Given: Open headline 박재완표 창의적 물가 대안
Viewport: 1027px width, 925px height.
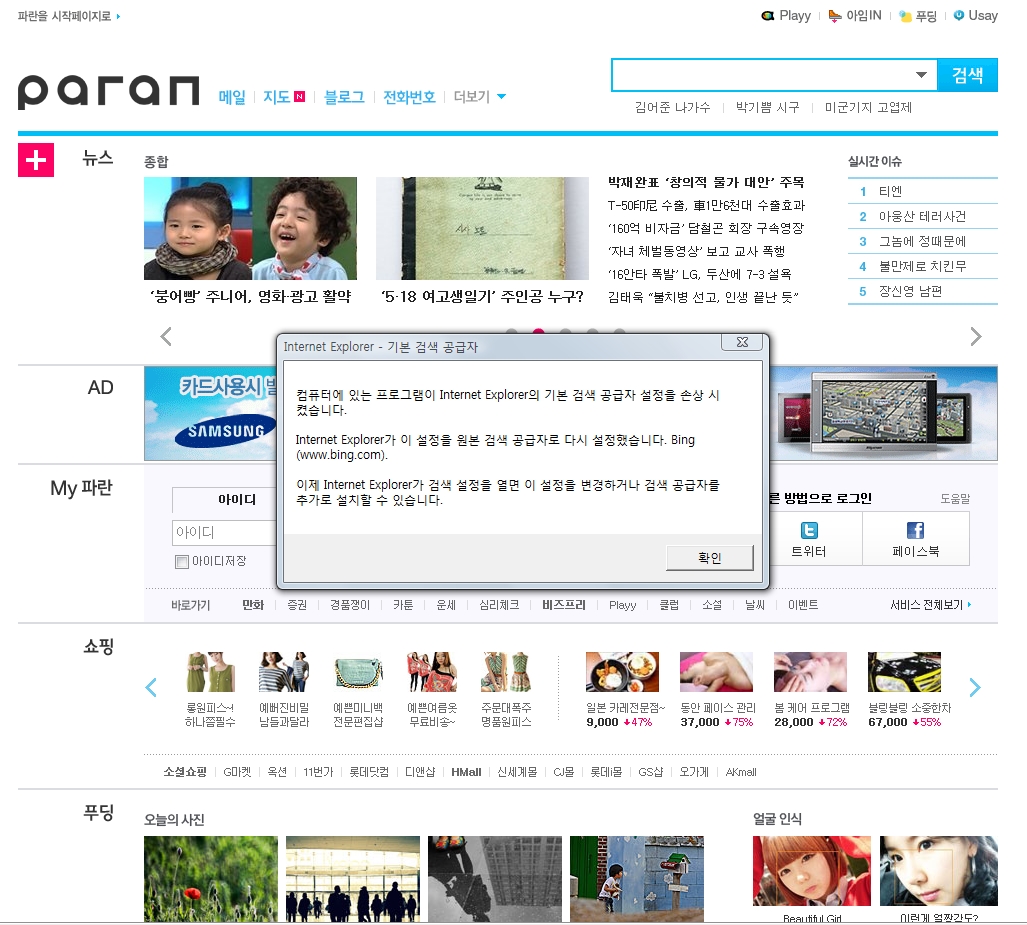Looking at the screenshot, I should pyautogui.click(x=706, y=182).
